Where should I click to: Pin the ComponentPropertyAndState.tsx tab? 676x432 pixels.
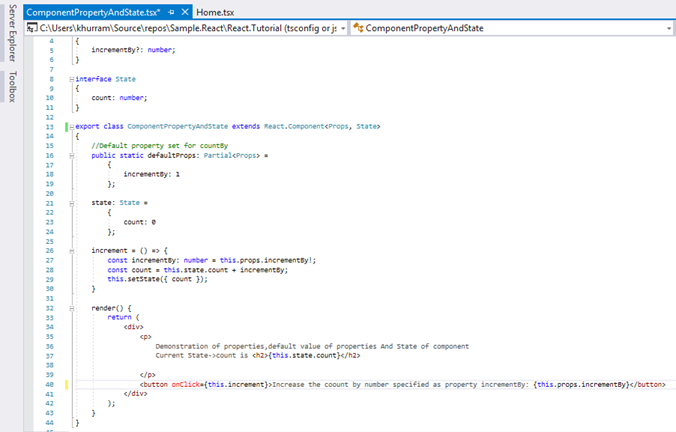[x=171, y=11]
